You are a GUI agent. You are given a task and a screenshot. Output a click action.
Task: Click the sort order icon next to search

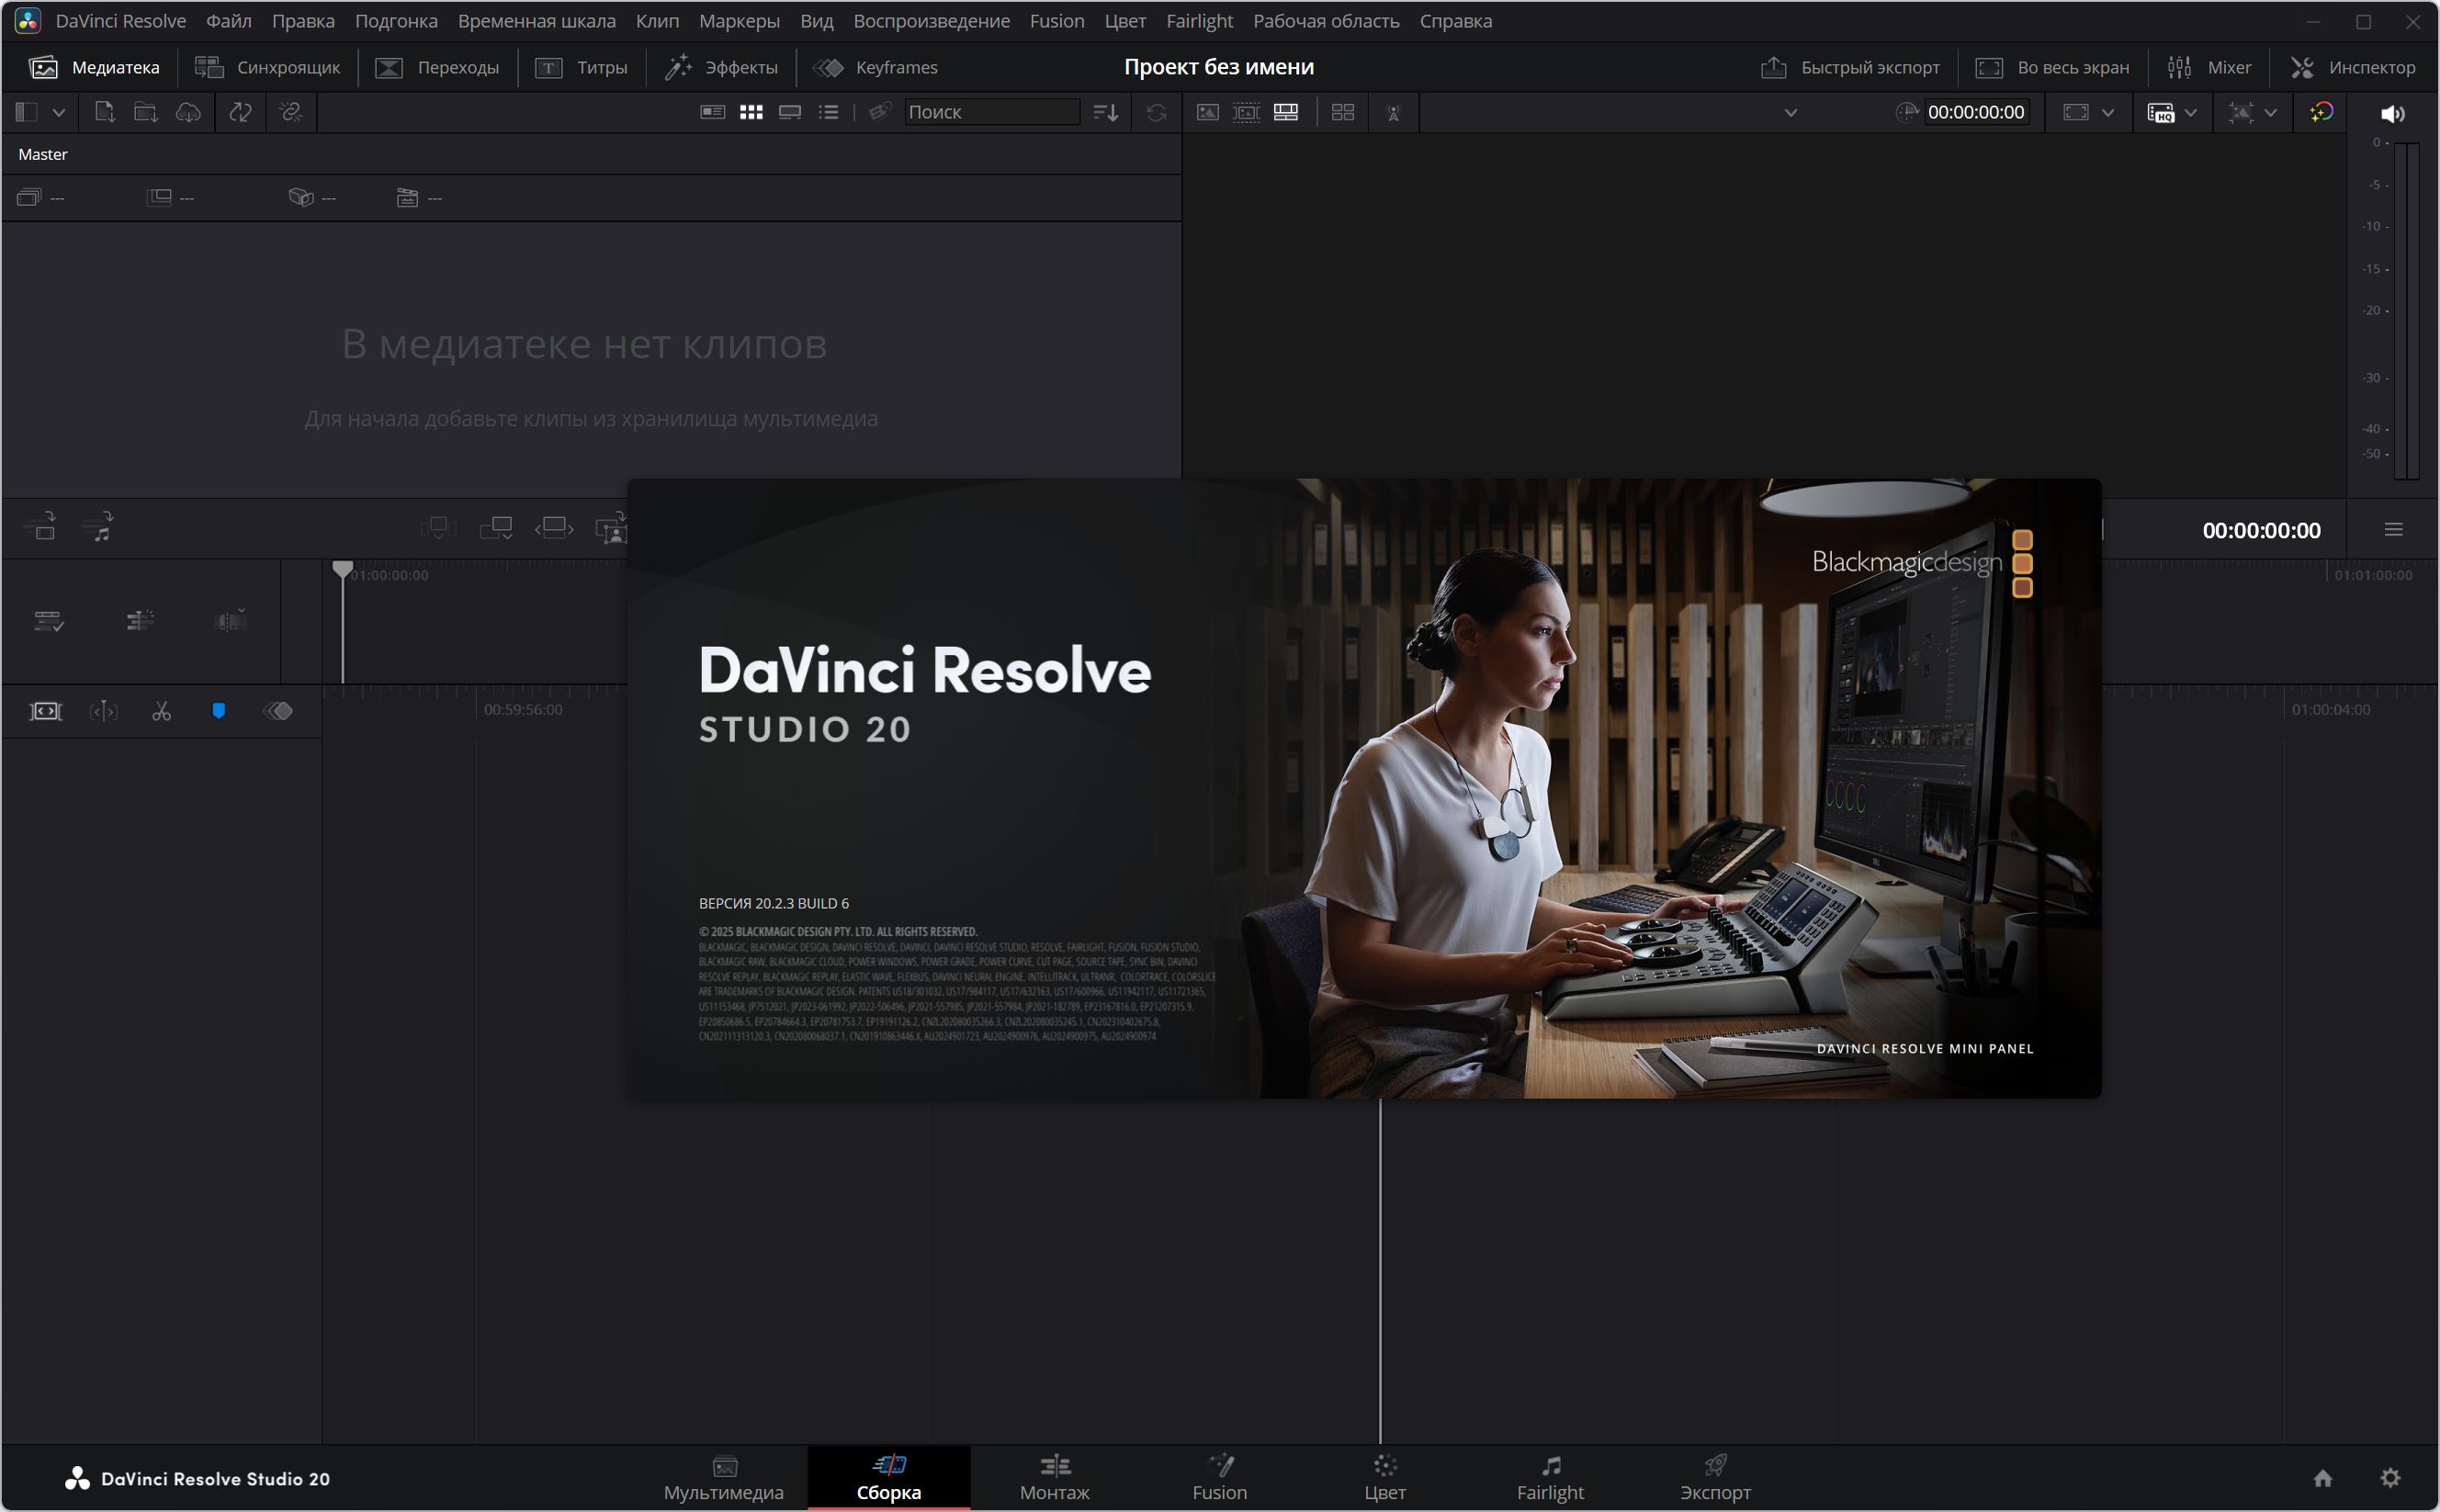pyautogui.click(x=1105, y=112)
